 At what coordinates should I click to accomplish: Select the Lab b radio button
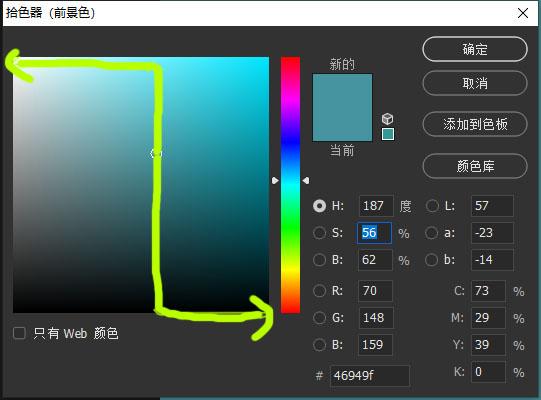432,260
